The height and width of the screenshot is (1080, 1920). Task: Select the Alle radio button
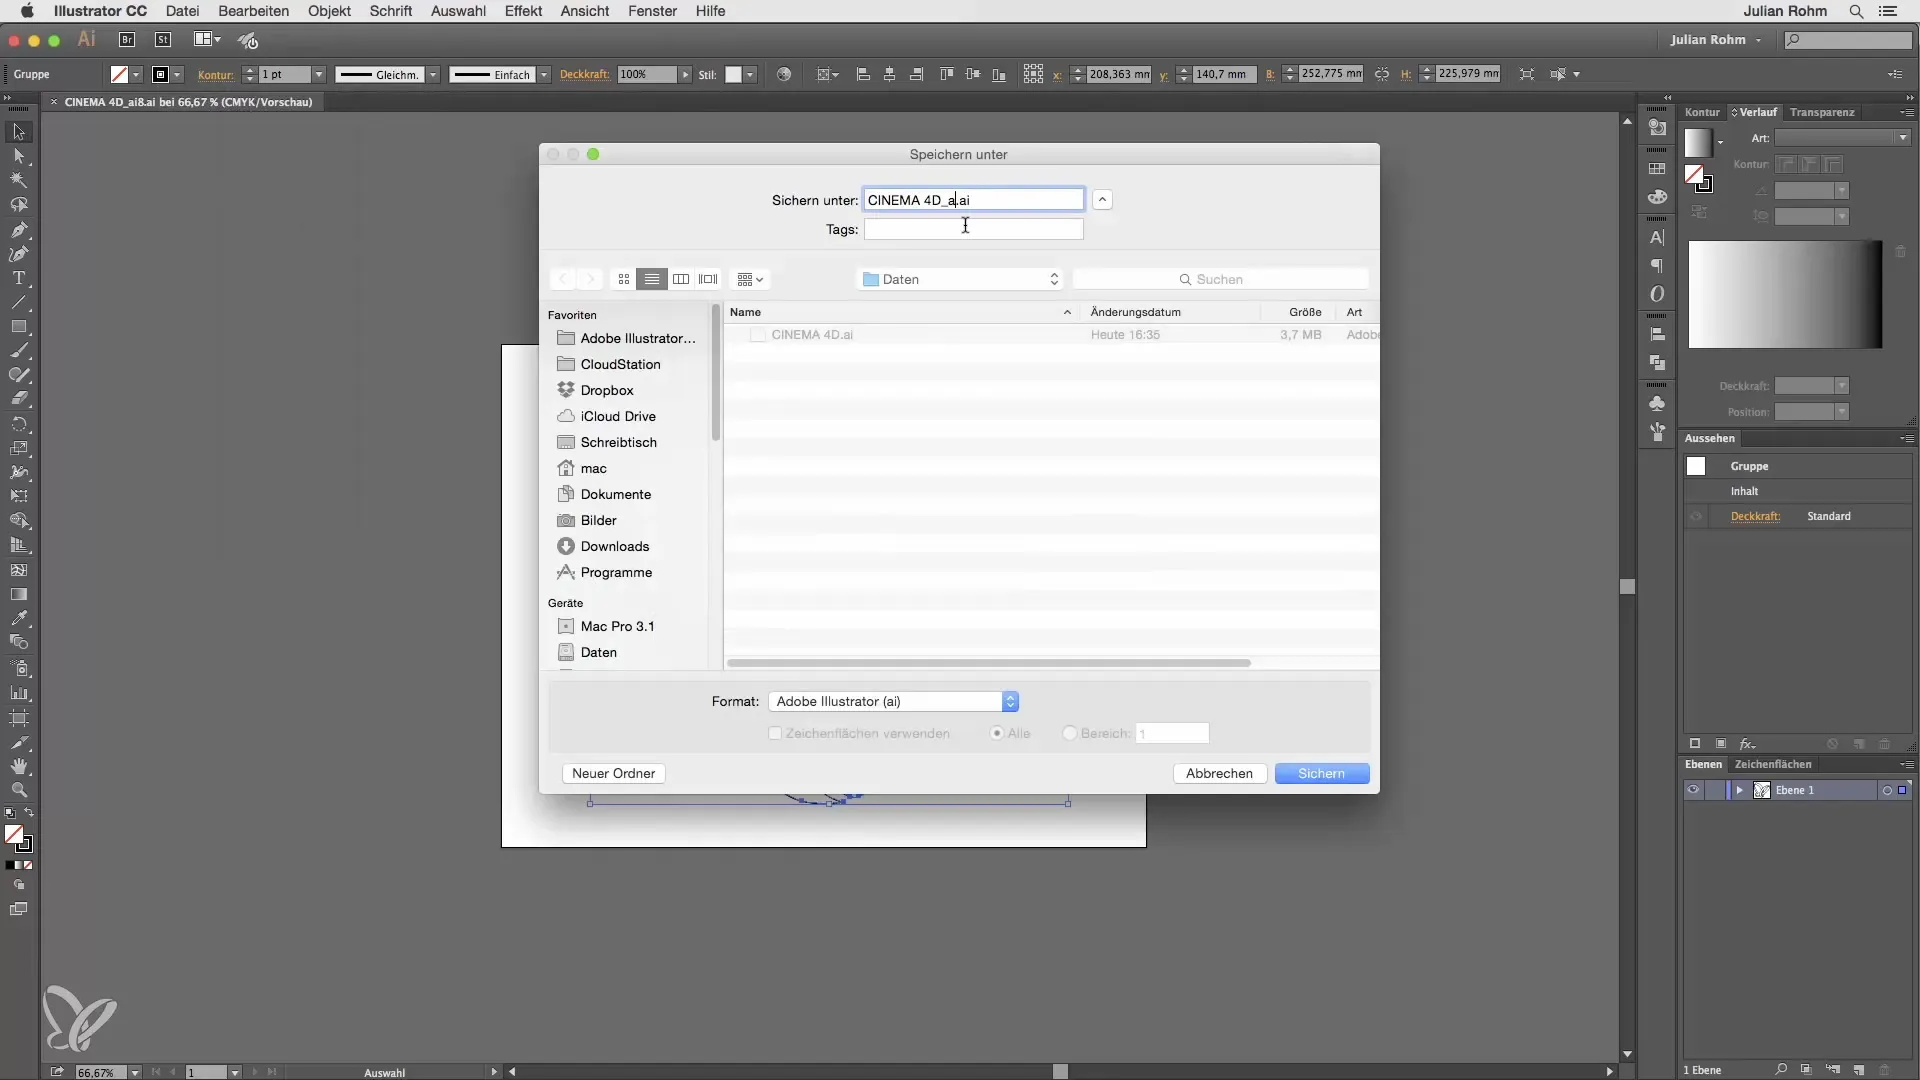[997, 733]
